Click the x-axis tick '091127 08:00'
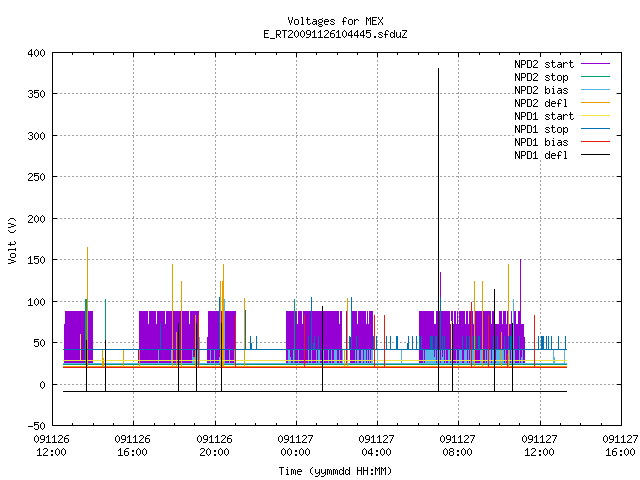 [x=458, y=446]
